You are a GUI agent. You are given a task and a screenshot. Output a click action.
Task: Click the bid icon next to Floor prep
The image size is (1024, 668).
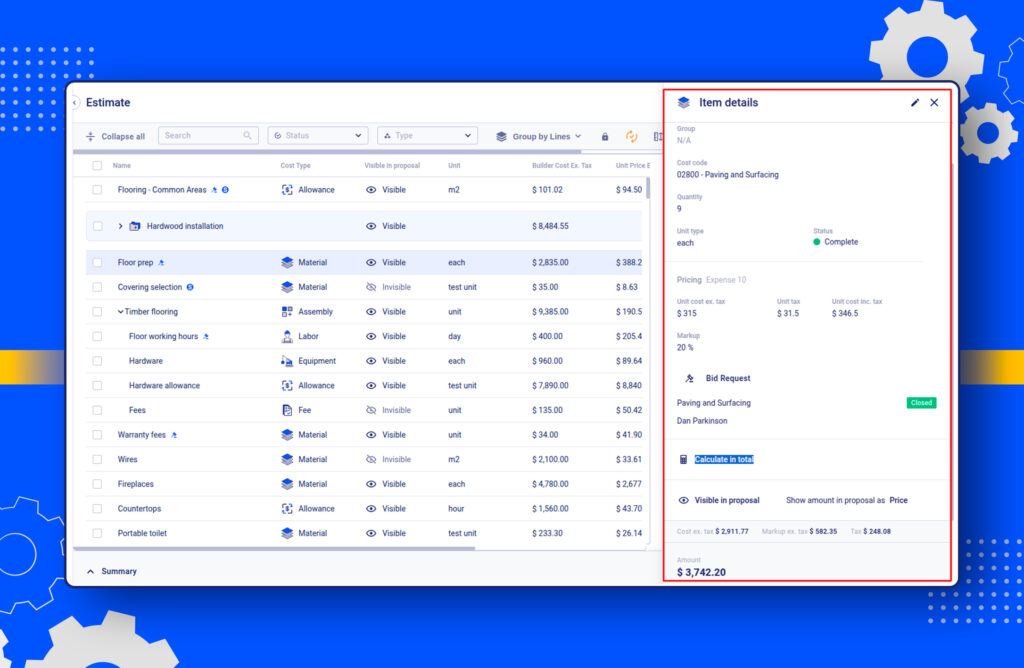161,262
